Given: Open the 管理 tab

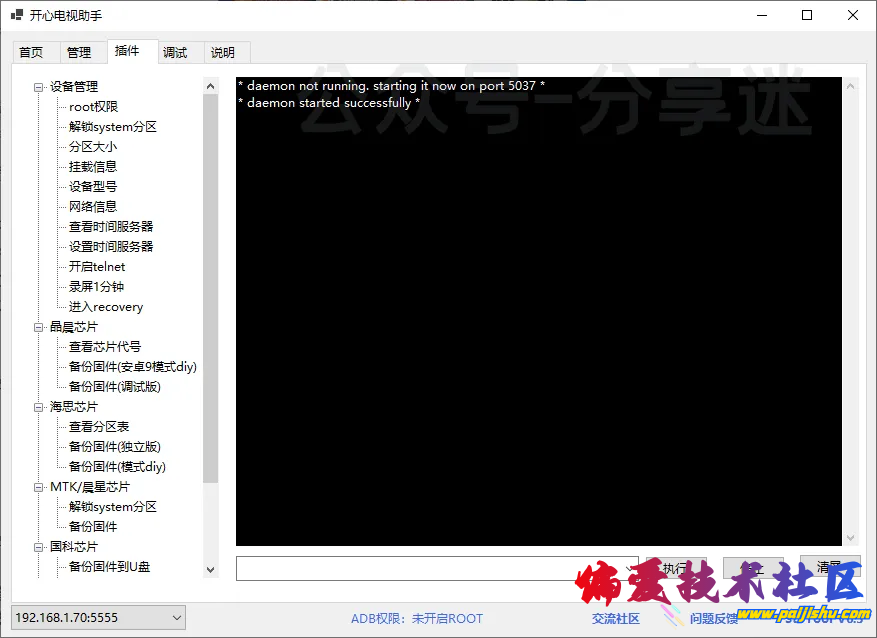Looking at the screenshot, I should (x=79, y=53).
